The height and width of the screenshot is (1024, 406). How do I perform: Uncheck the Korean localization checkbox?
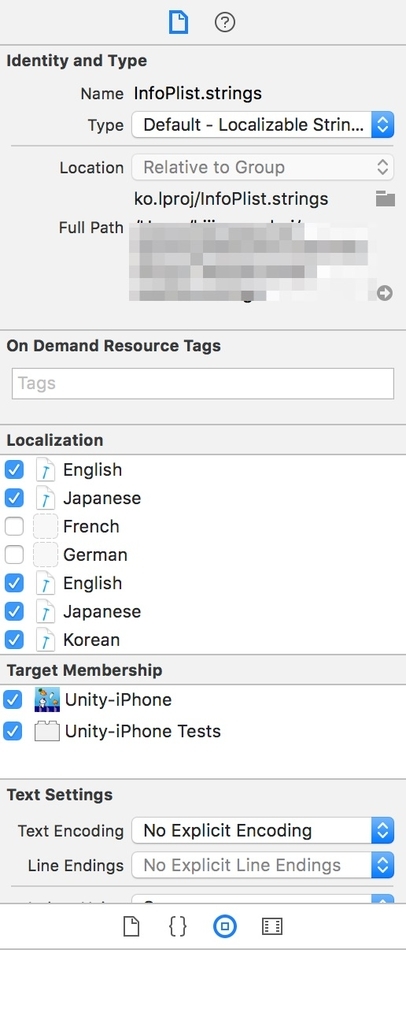[14, 640]
